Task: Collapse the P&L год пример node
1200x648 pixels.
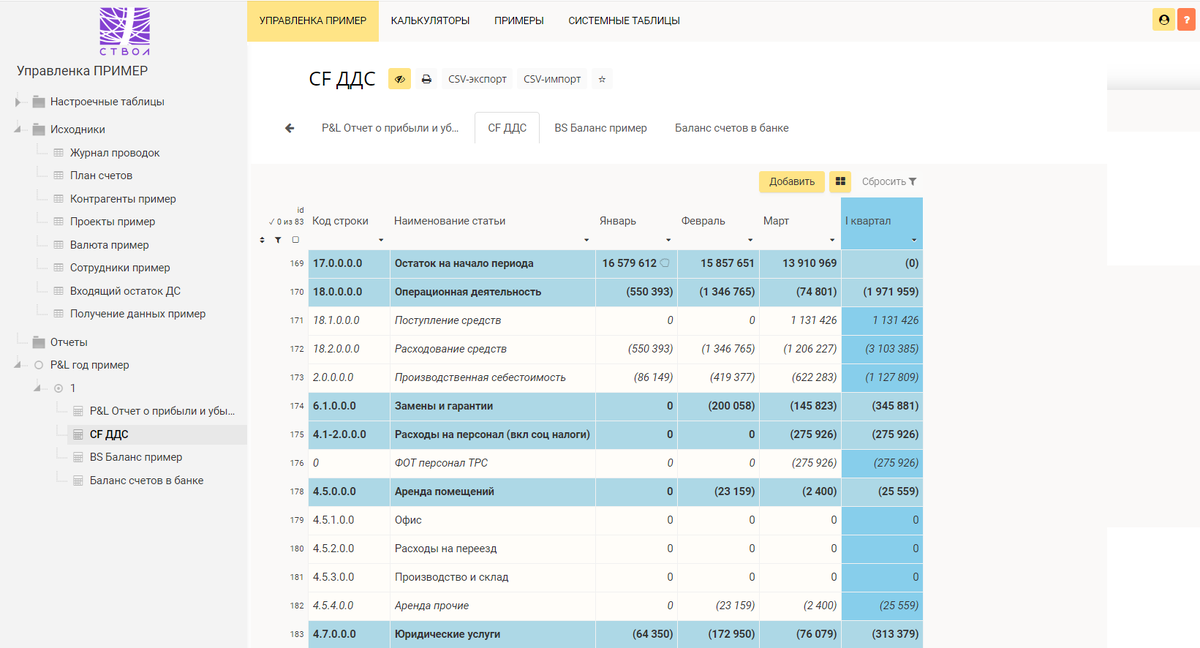Action: pyautogui.click(x=18, y=365)
